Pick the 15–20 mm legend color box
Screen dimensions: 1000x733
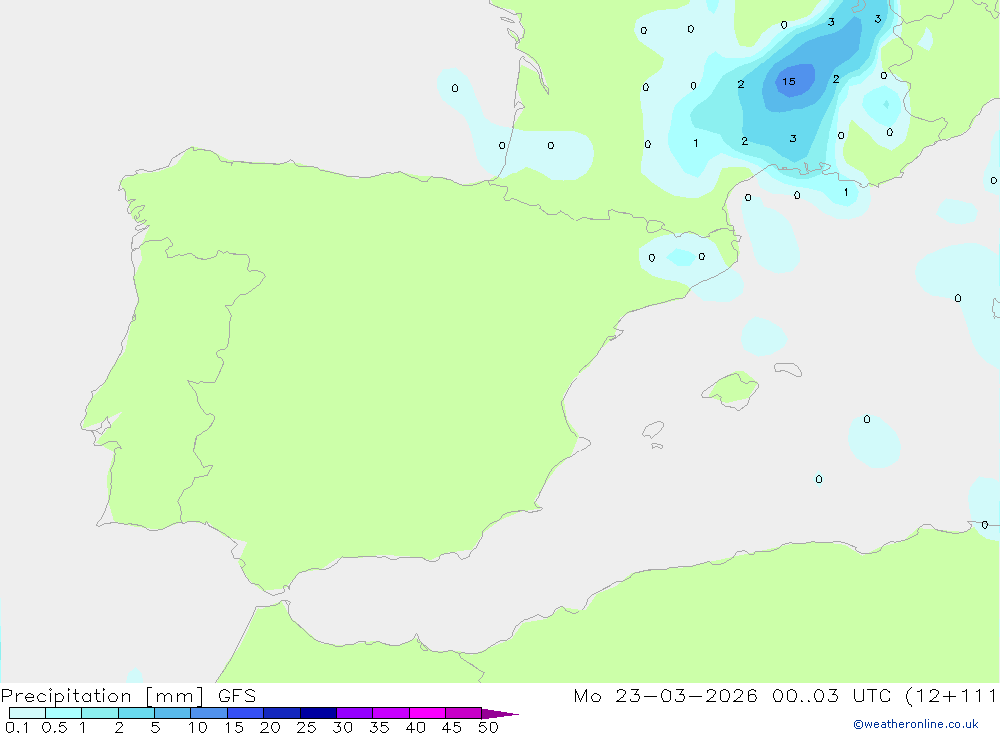click(245, 713)
